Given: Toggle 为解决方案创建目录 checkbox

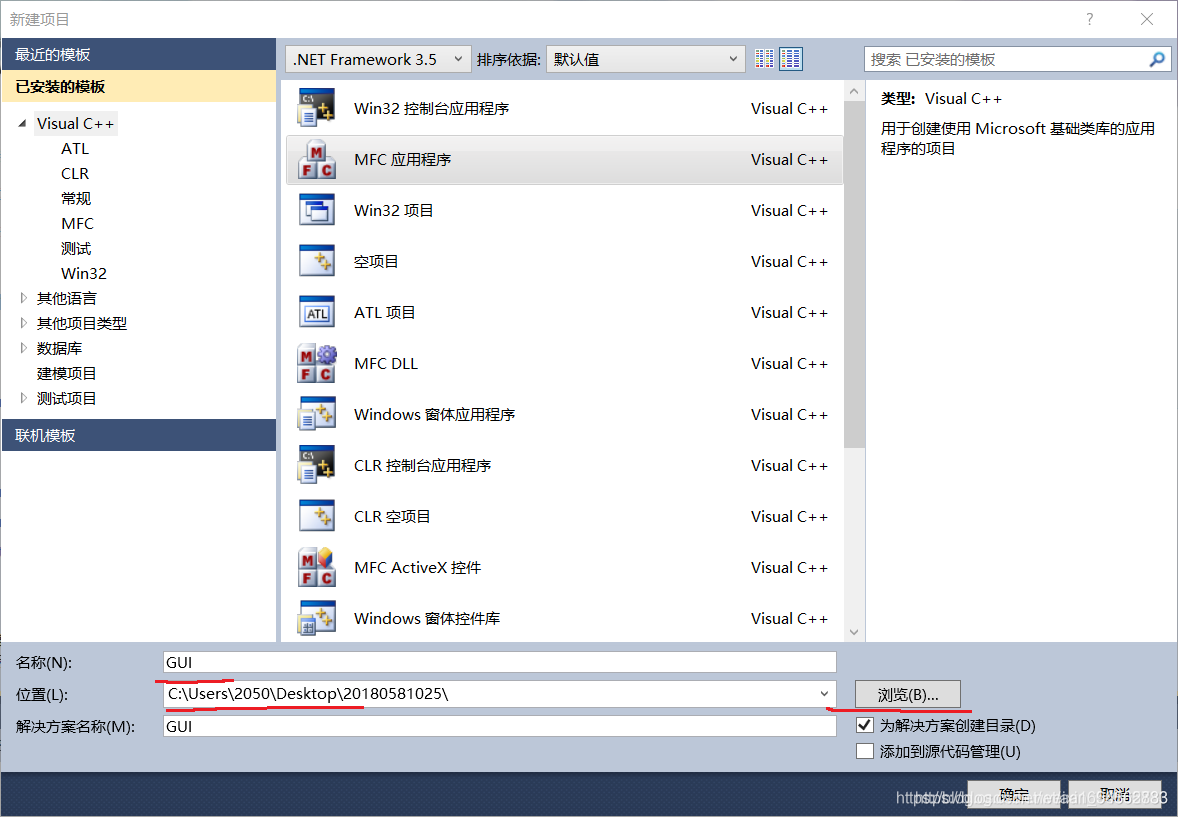Looking at the screenshot, I should [x=865, y=725].
